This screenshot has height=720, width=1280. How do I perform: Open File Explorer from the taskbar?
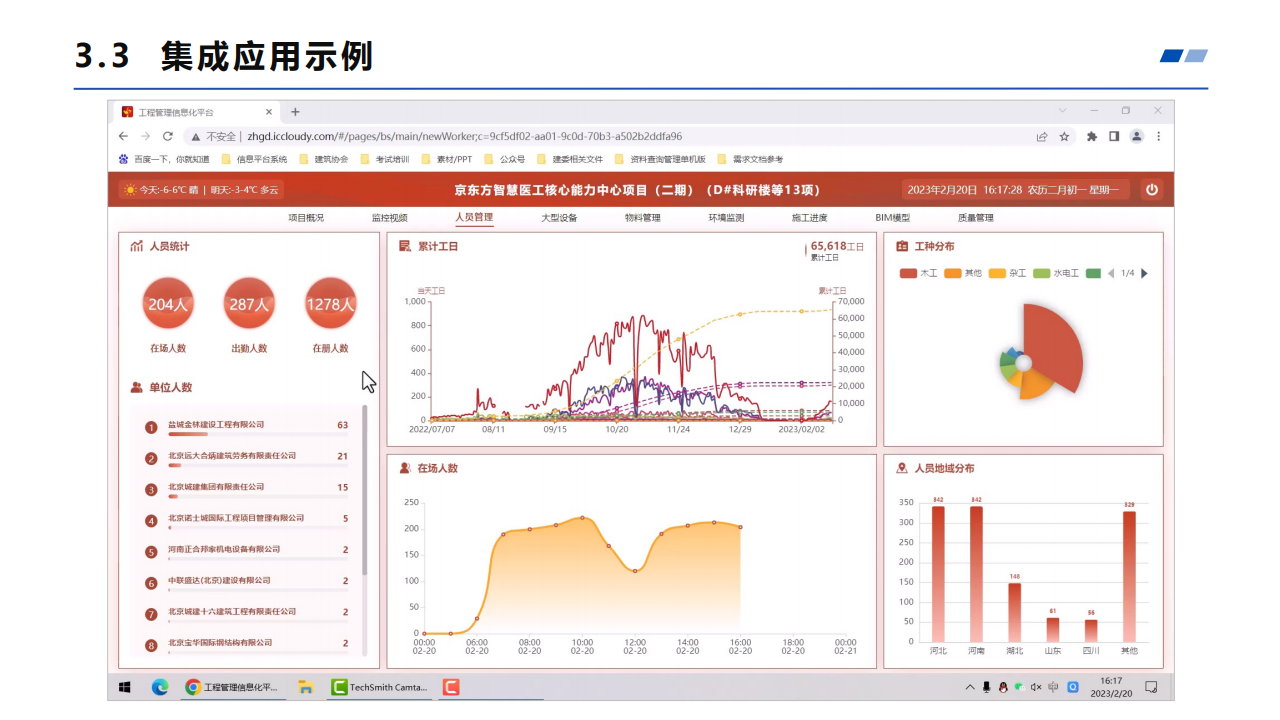click(x=306, y=687)
